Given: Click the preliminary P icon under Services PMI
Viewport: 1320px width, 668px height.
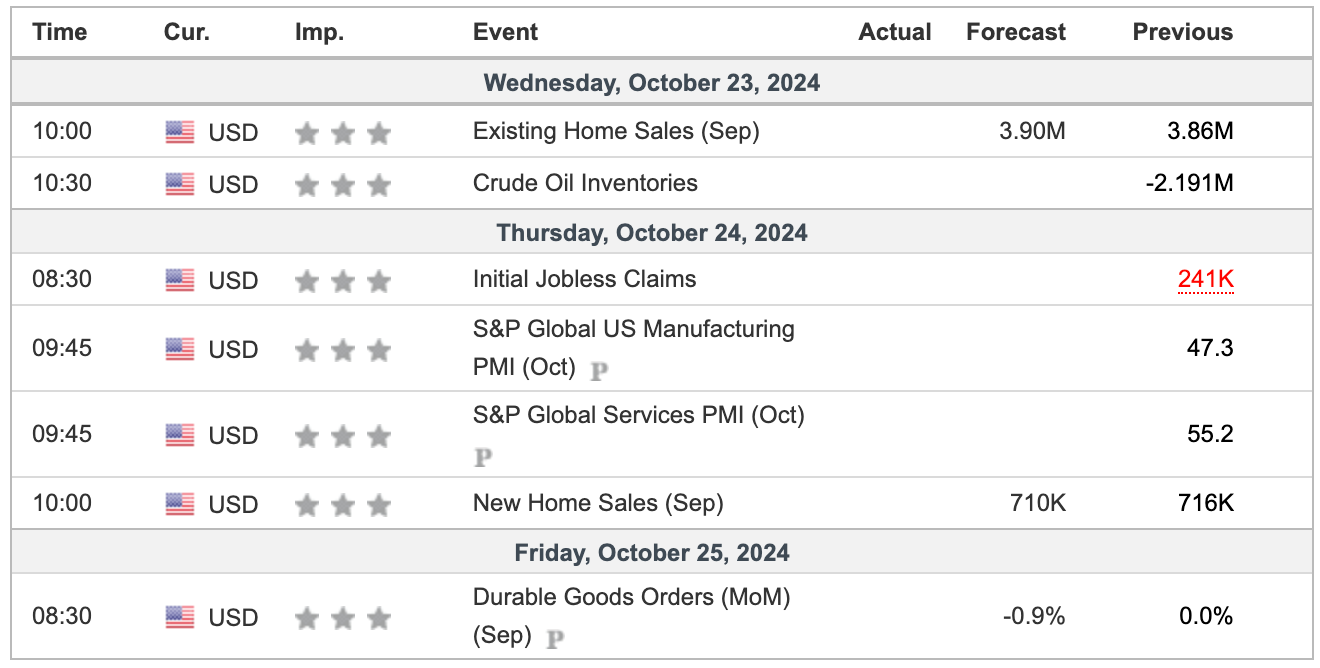Looking at the screenshot, I should (483, 457).
